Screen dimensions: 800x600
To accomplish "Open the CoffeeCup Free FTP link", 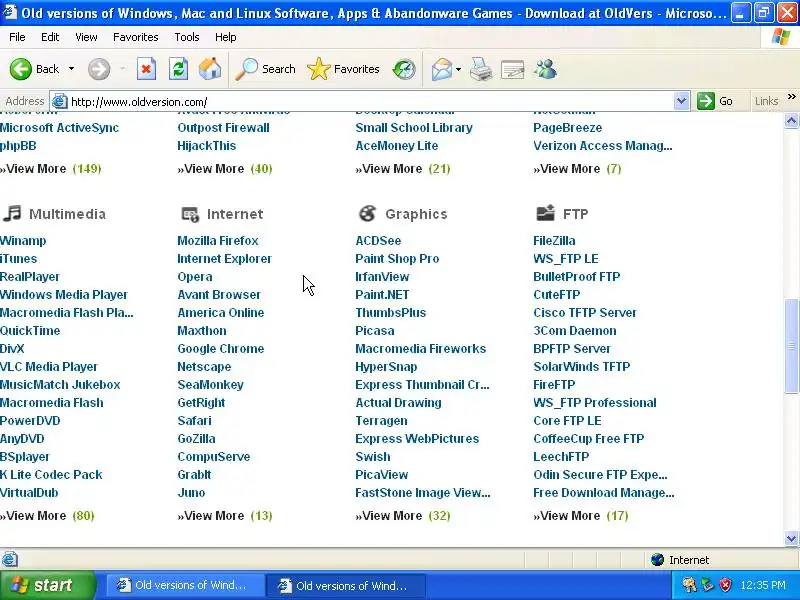I will pyautogui.click(x=589, y=438).
